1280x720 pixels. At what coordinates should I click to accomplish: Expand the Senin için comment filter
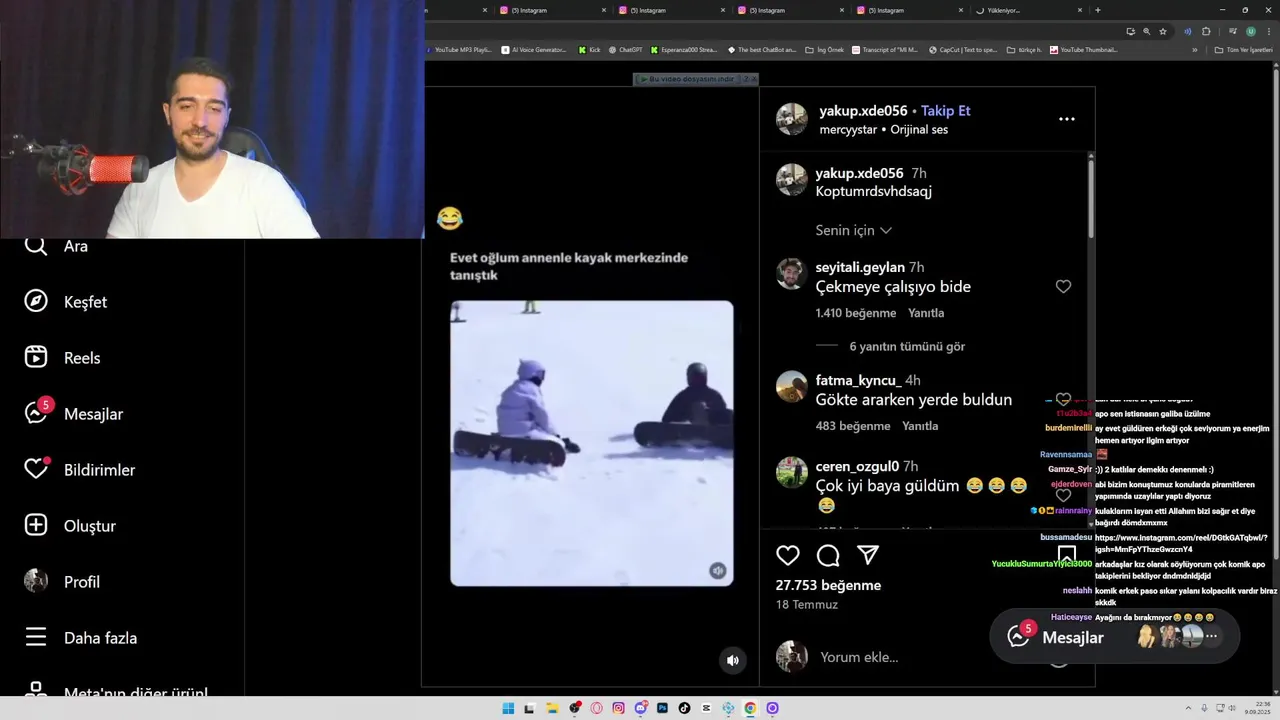[x=853, y=230]
